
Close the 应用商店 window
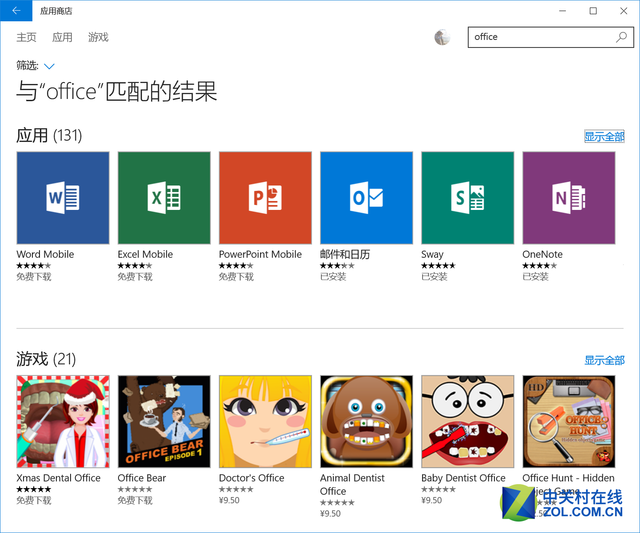click(624, 11)
